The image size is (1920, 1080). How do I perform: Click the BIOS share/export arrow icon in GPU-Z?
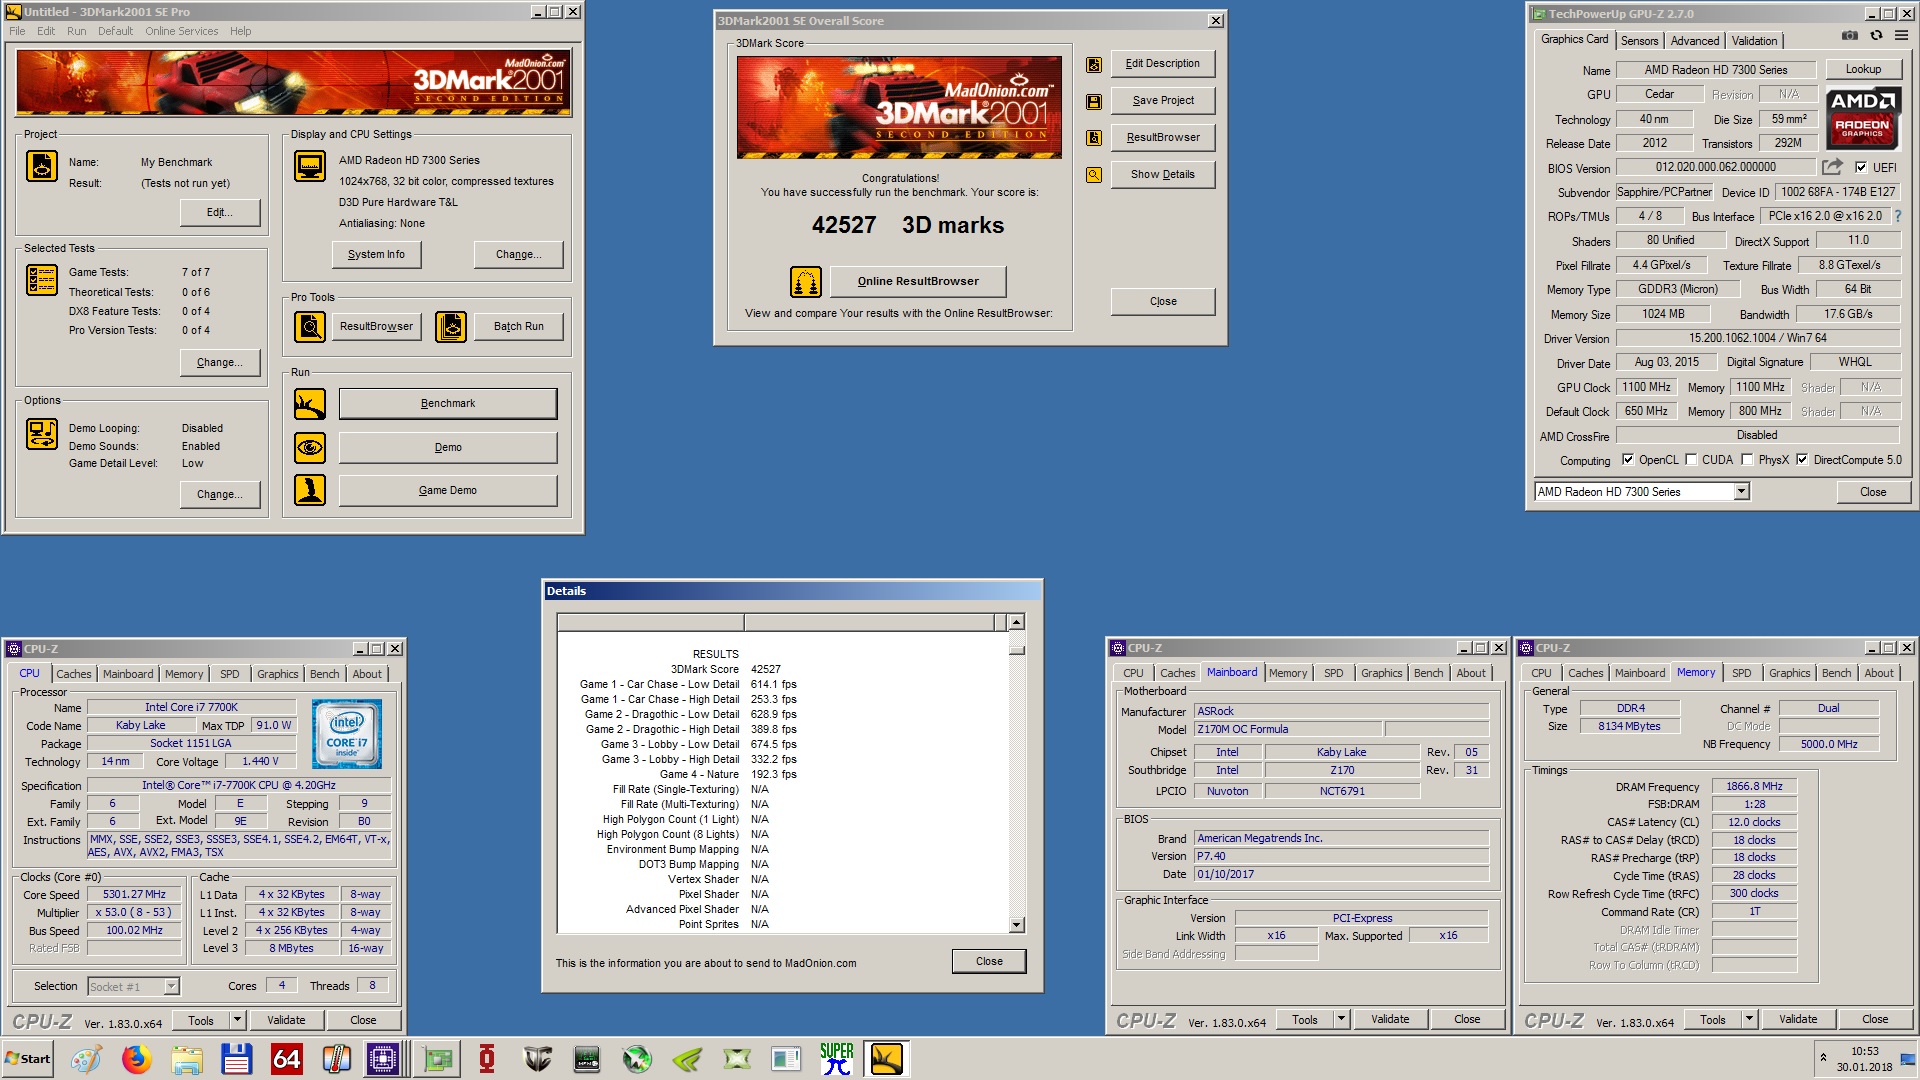pos(1832,167)
